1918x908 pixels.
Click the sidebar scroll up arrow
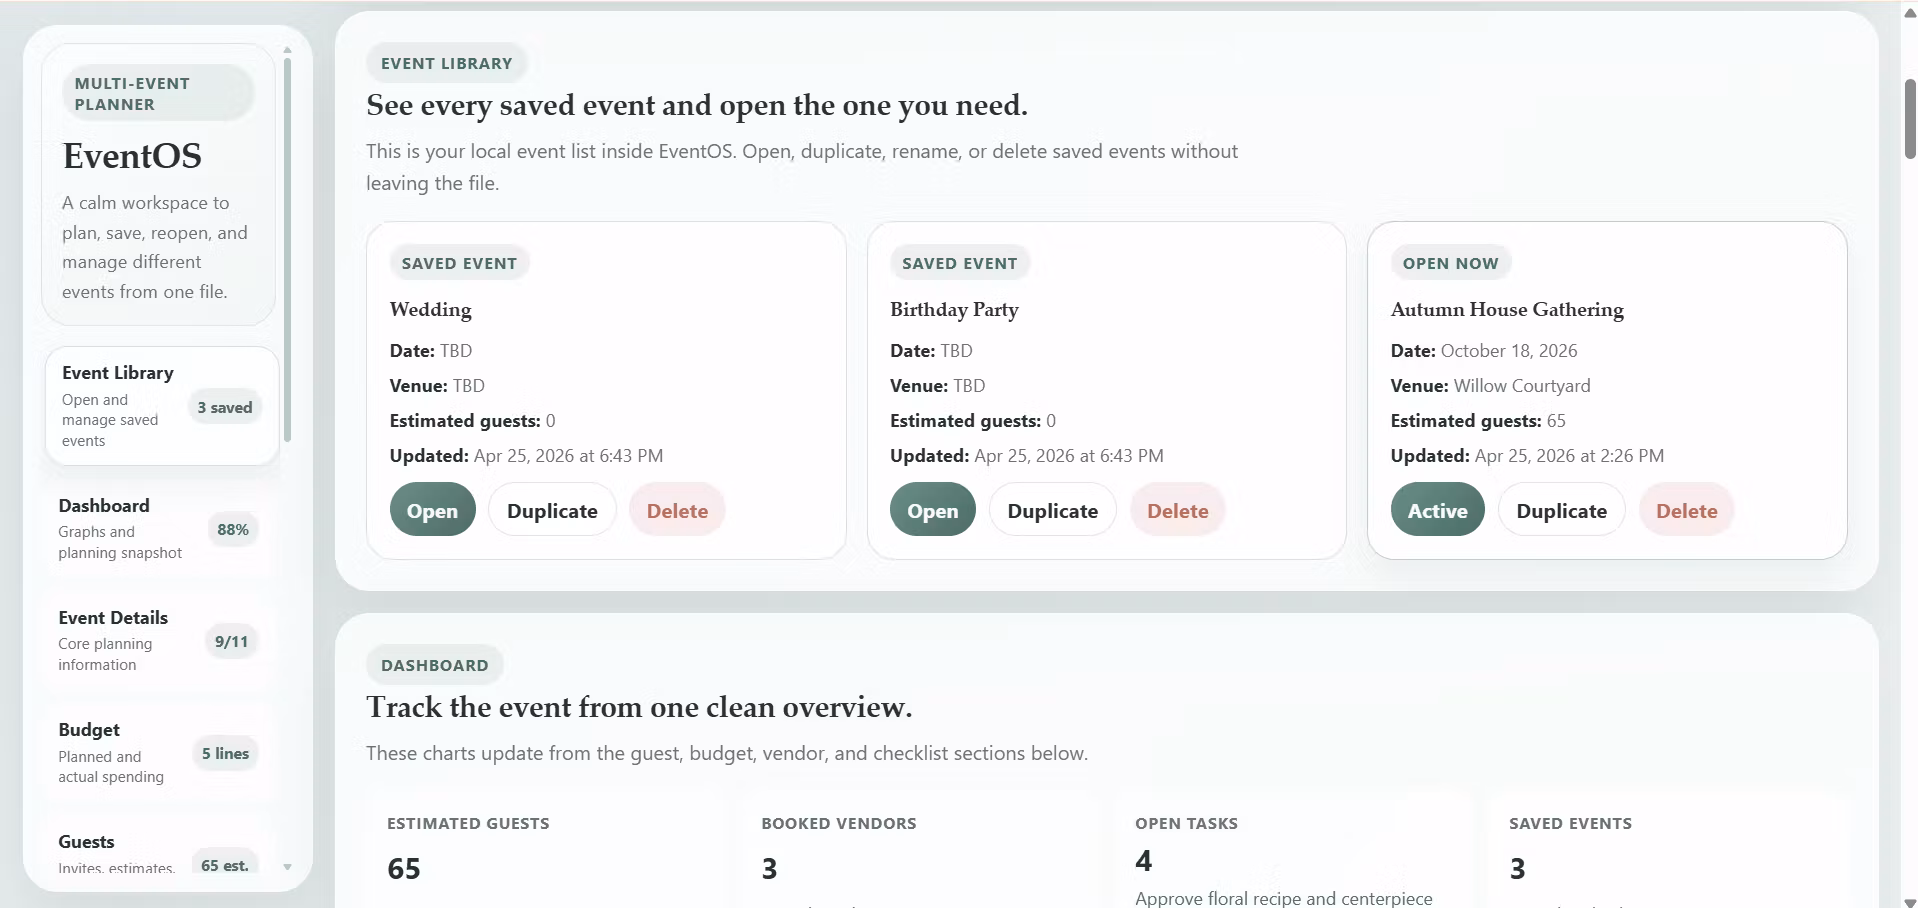pyautogui.click(x=287, y=49)
